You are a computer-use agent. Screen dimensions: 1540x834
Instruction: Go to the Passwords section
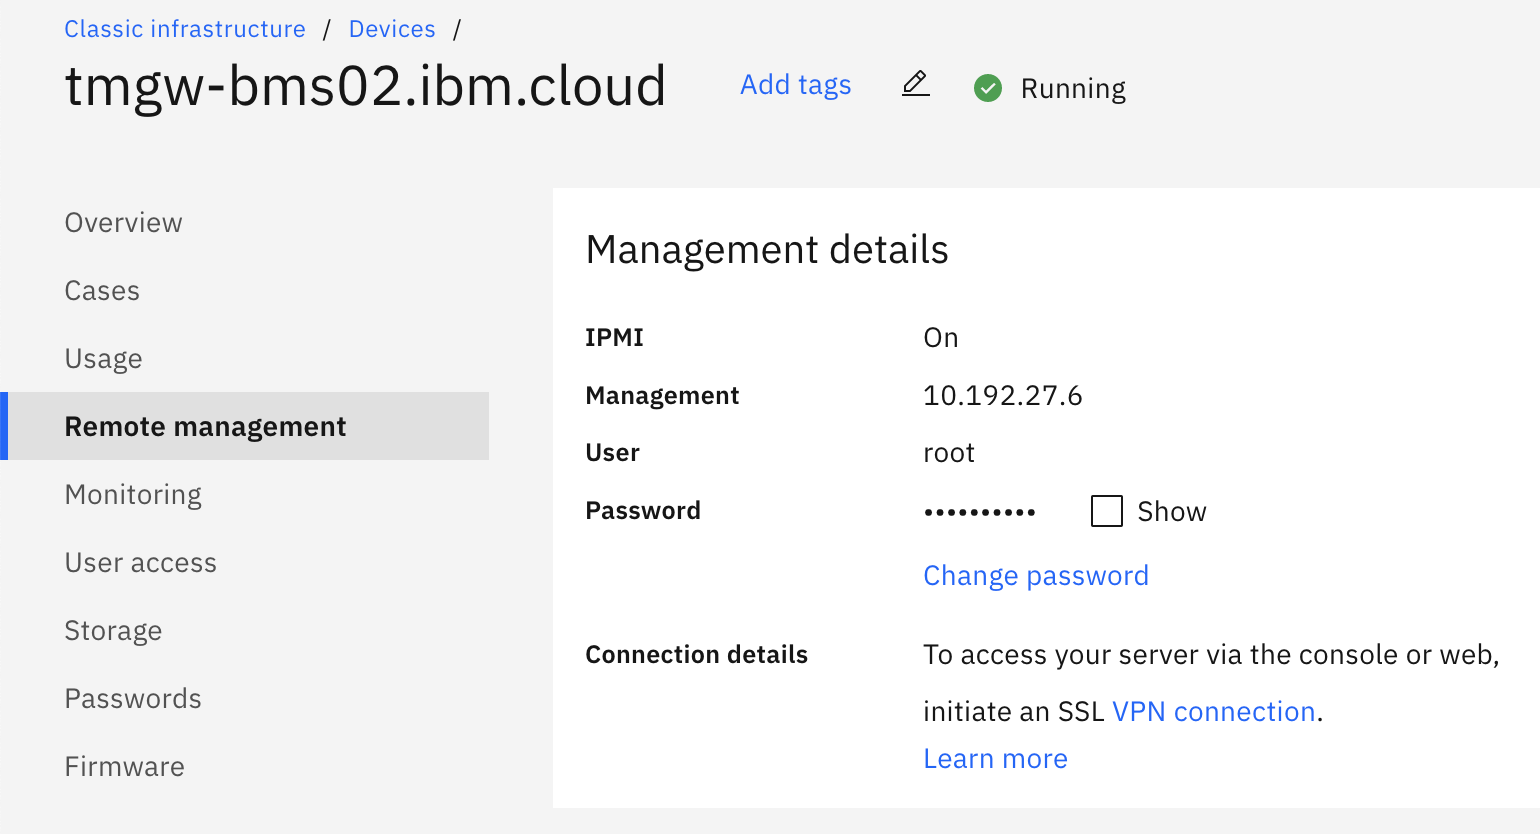point(133,699)
